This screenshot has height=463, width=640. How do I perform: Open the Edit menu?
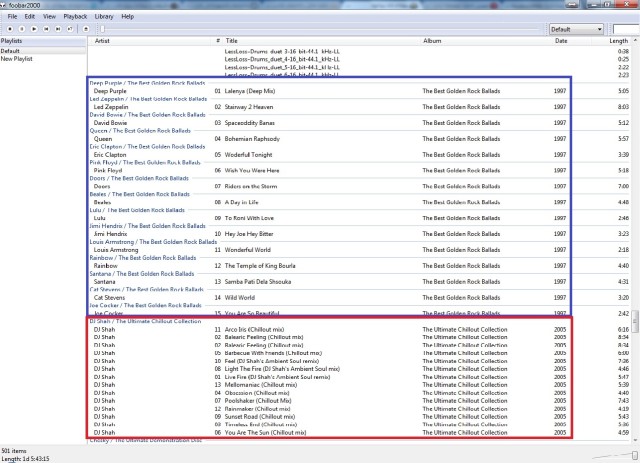[30, 16]
